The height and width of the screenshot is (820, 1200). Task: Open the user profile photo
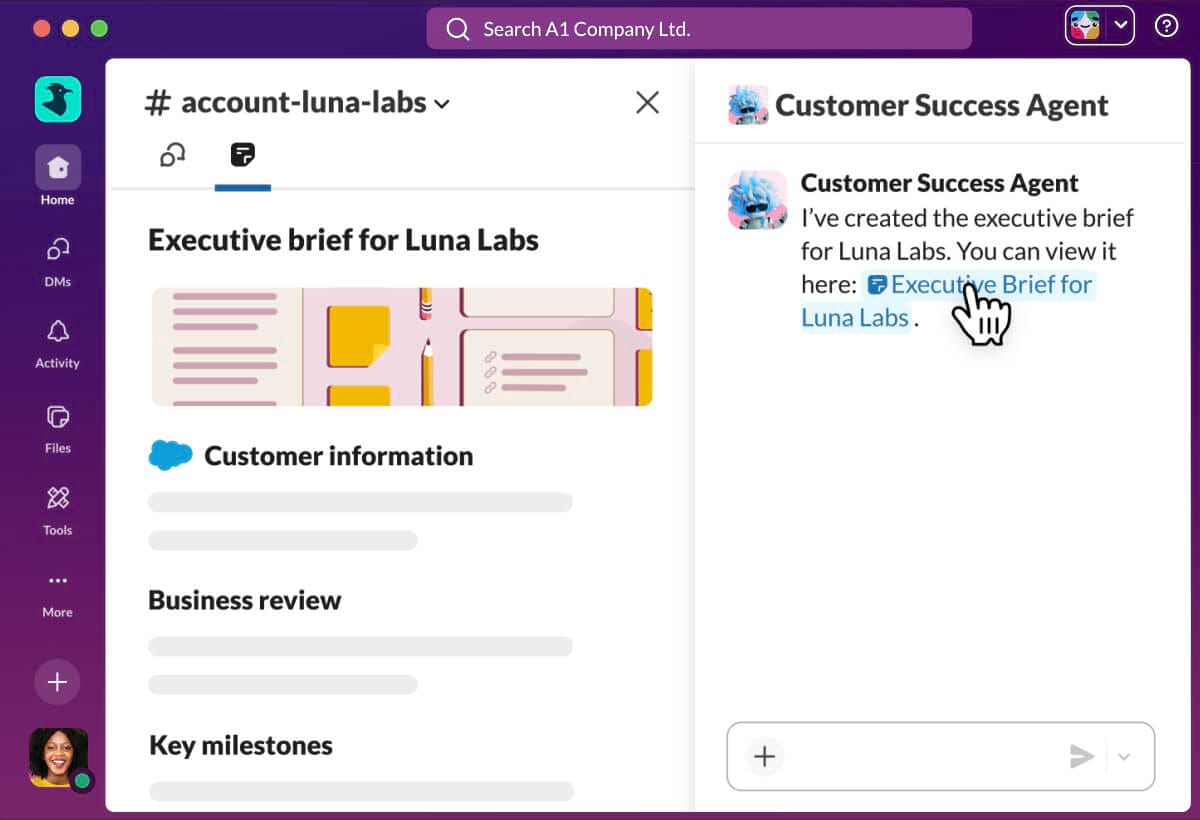pos(59,757)
